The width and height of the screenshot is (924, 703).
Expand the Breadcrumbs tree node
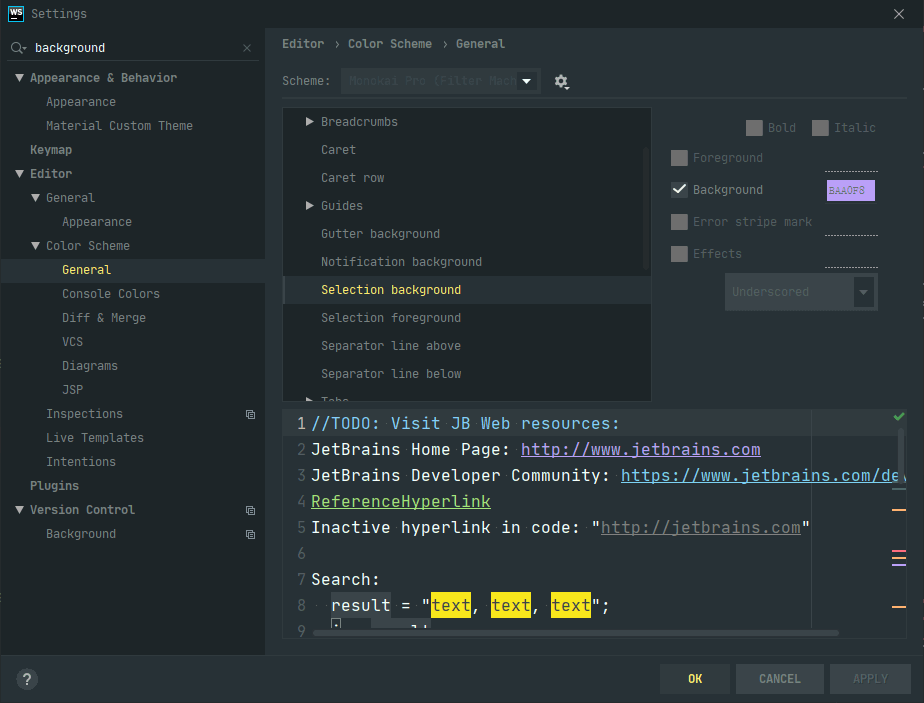tap(310, 122)
